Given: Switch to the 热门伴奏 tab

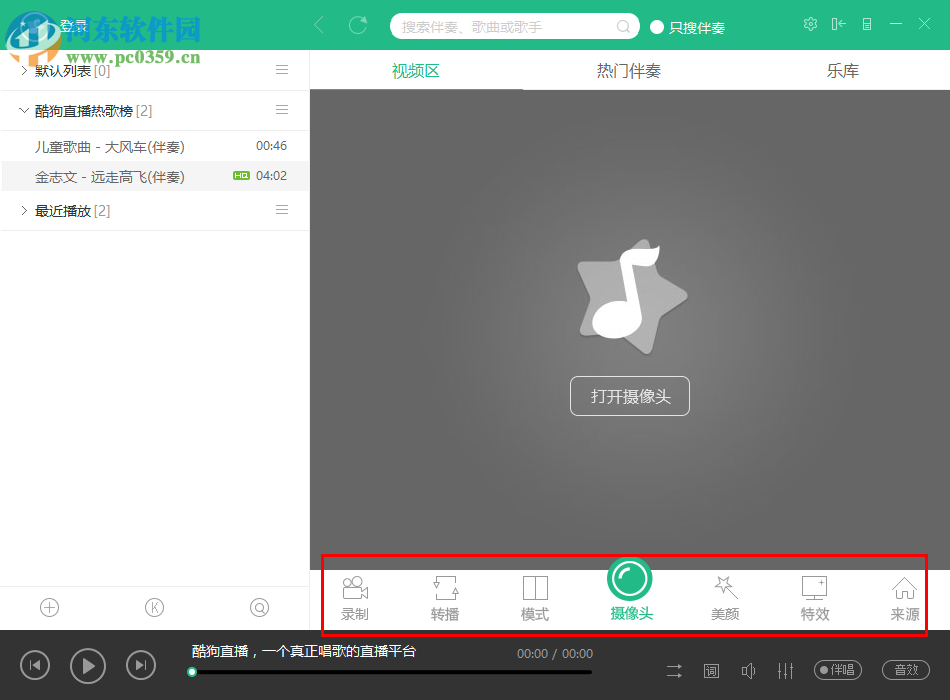Looking at the screenshot, I should pos(628,70).
